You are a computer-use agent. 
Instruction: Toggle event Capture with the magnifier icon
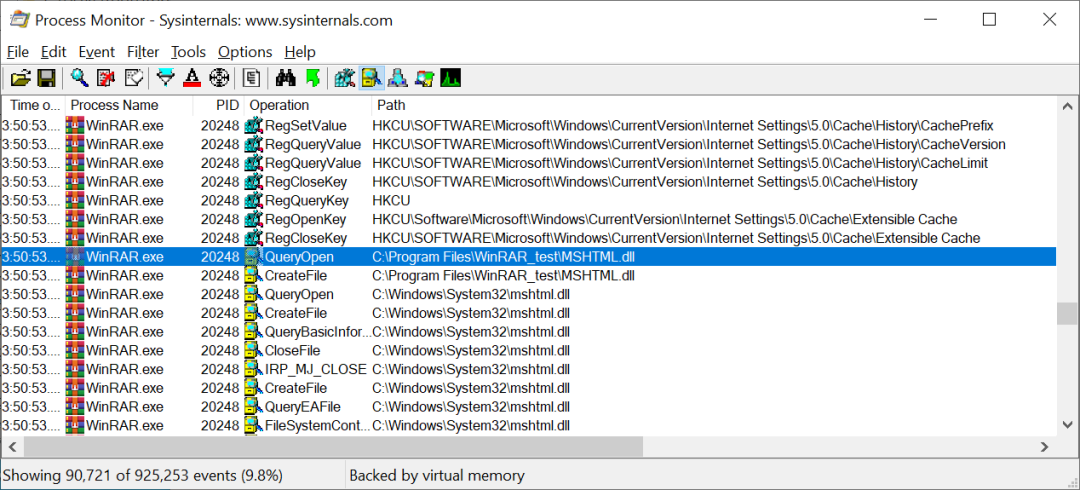tap(80, 79)
